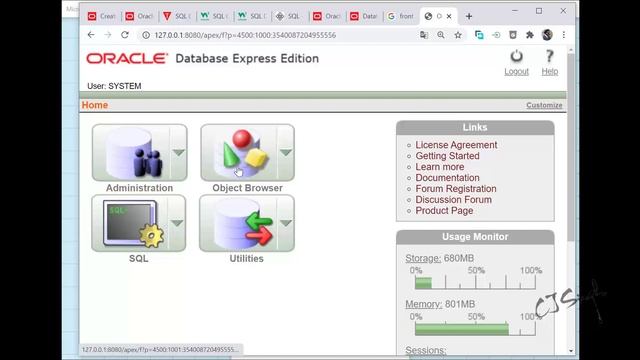Open the Documentation link
Screen dimensions: 640x360
(x=447, y=178)
